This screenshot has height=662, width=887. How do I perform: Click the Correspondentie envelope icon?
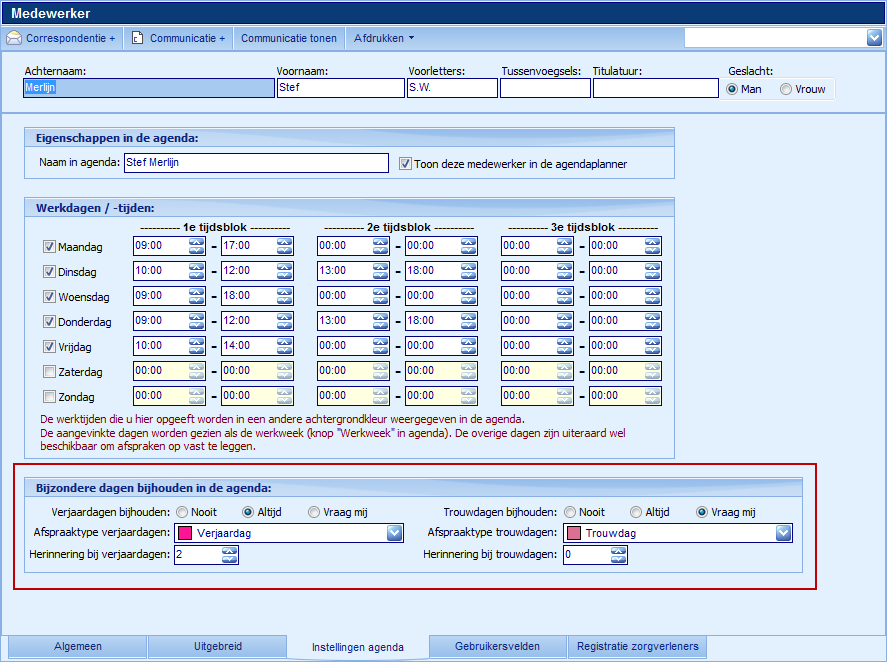(x=14, y=39)
